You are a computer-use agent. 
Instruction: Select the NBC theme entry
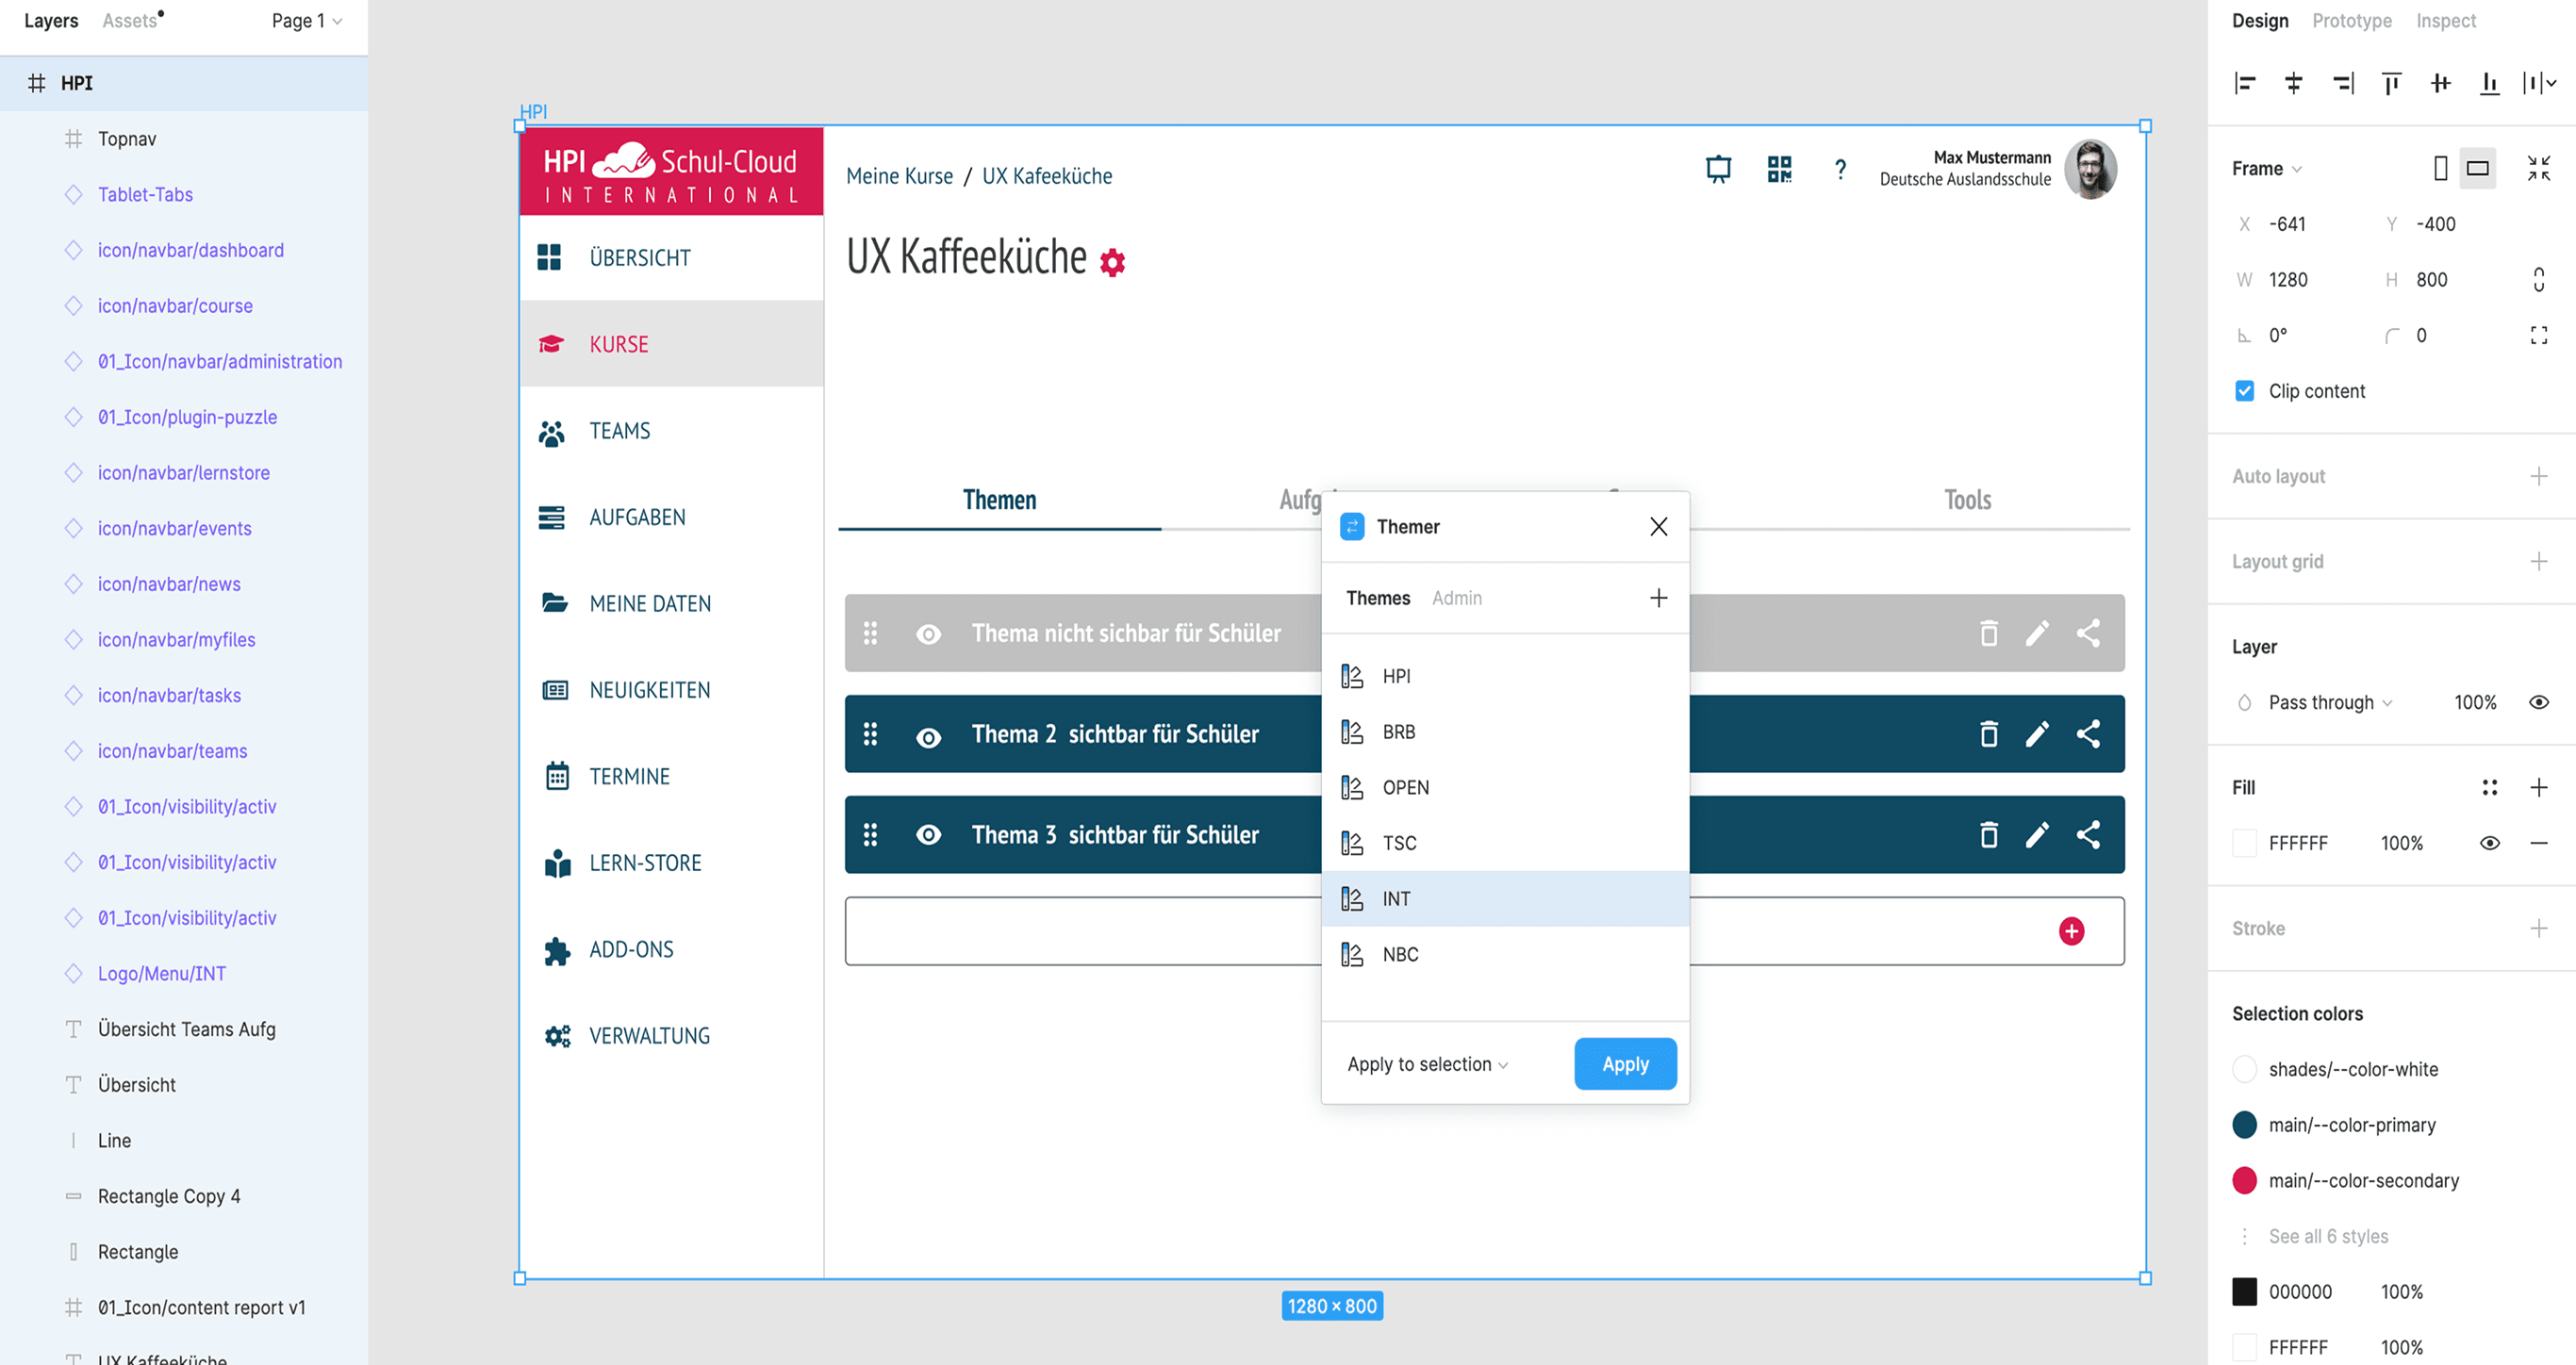coord(1400,955)
